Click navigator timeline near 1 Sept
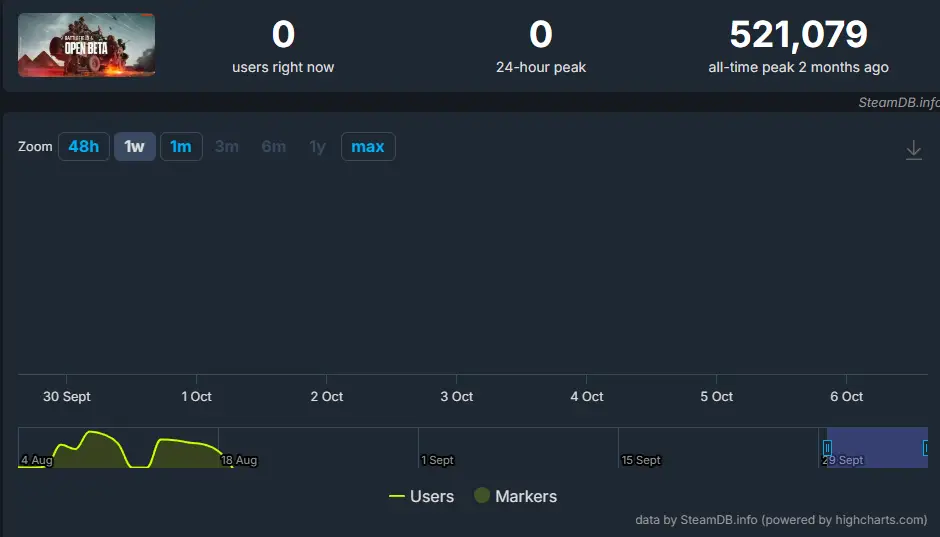Screen dimensions: 940x537 pyautogui.click(x=437, y=448)
